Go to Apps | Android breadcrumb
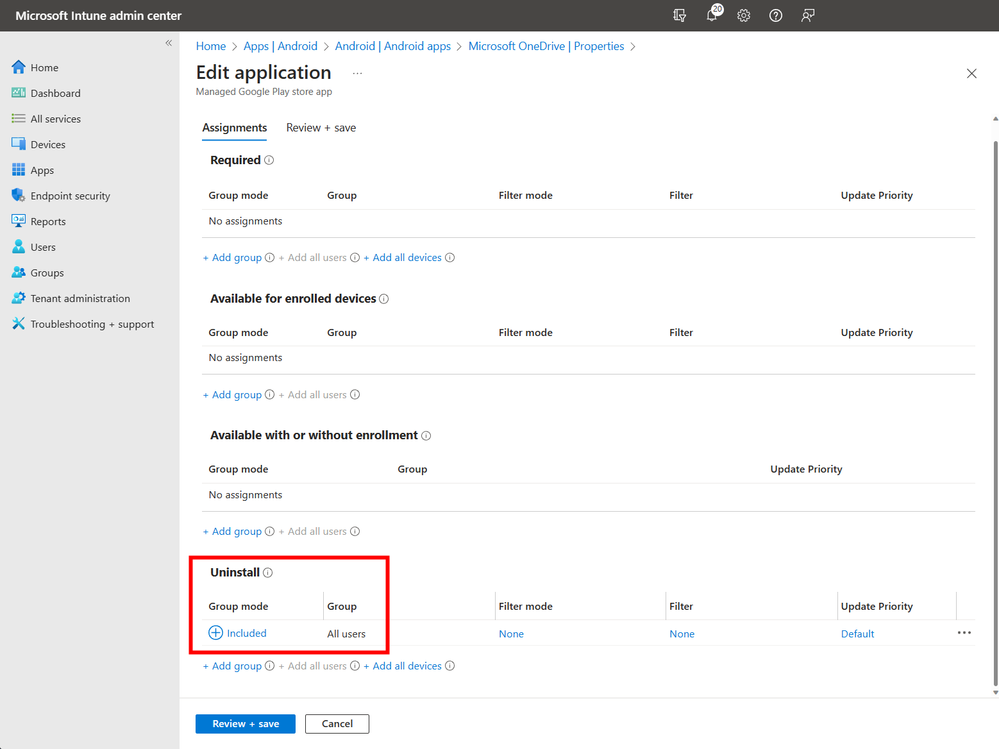 coord(280,46)
